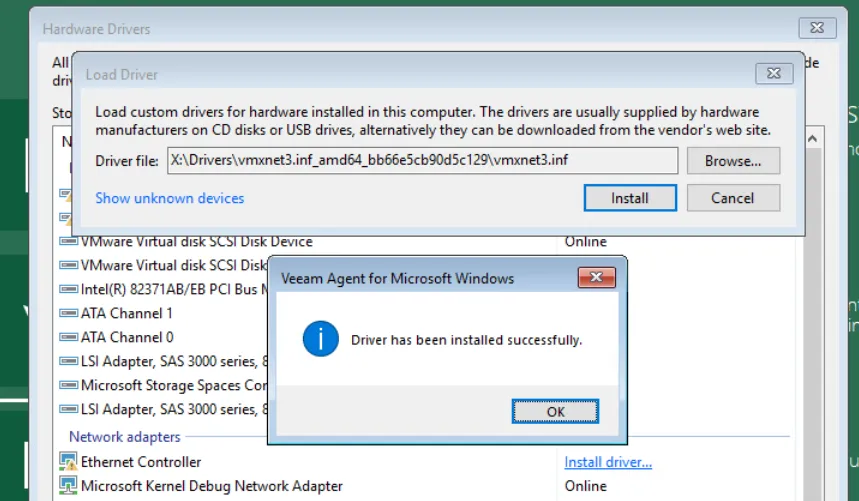Click Install driver link for Ethernet Controller

[x=608, y=462]
